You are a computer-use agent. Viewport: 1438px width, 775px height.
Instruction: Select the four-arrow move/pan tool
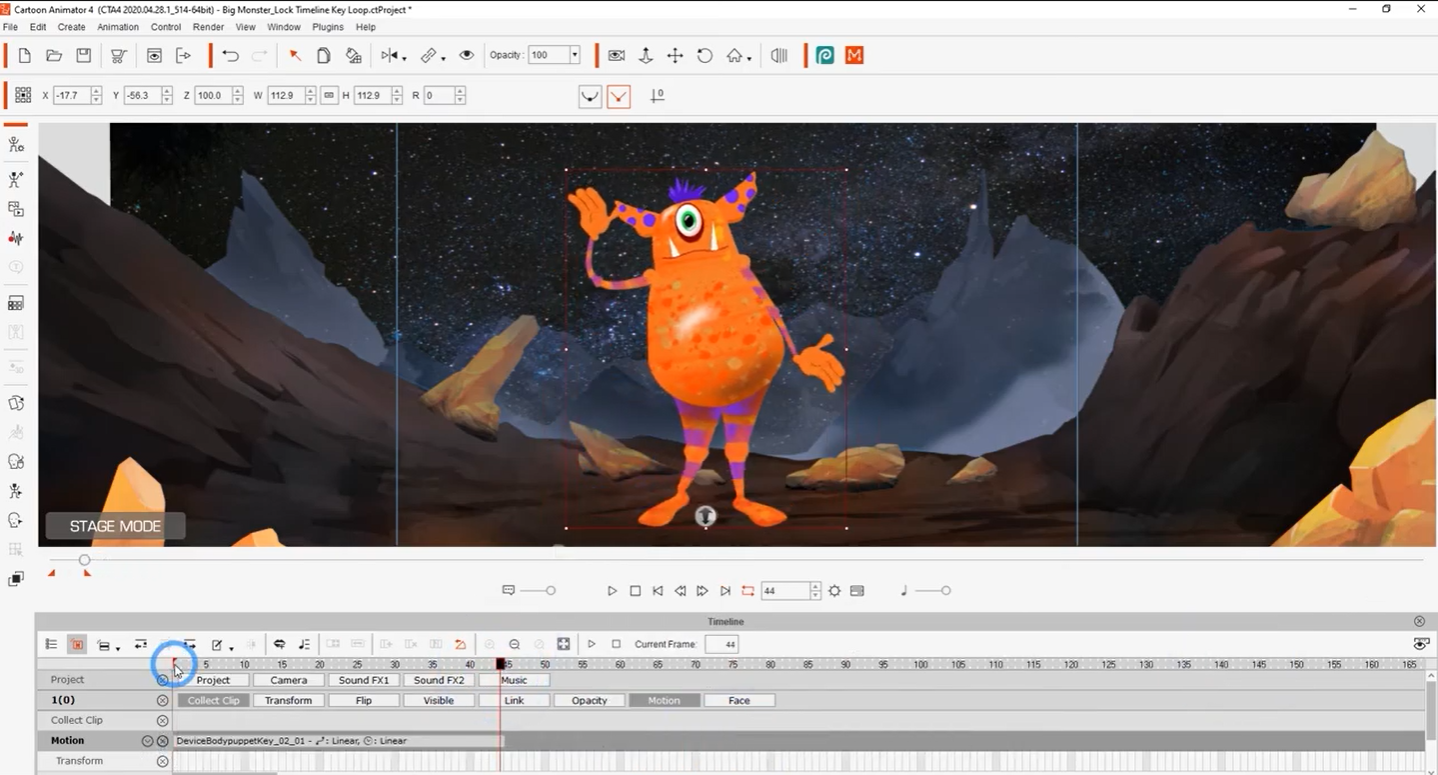(675, 56)
